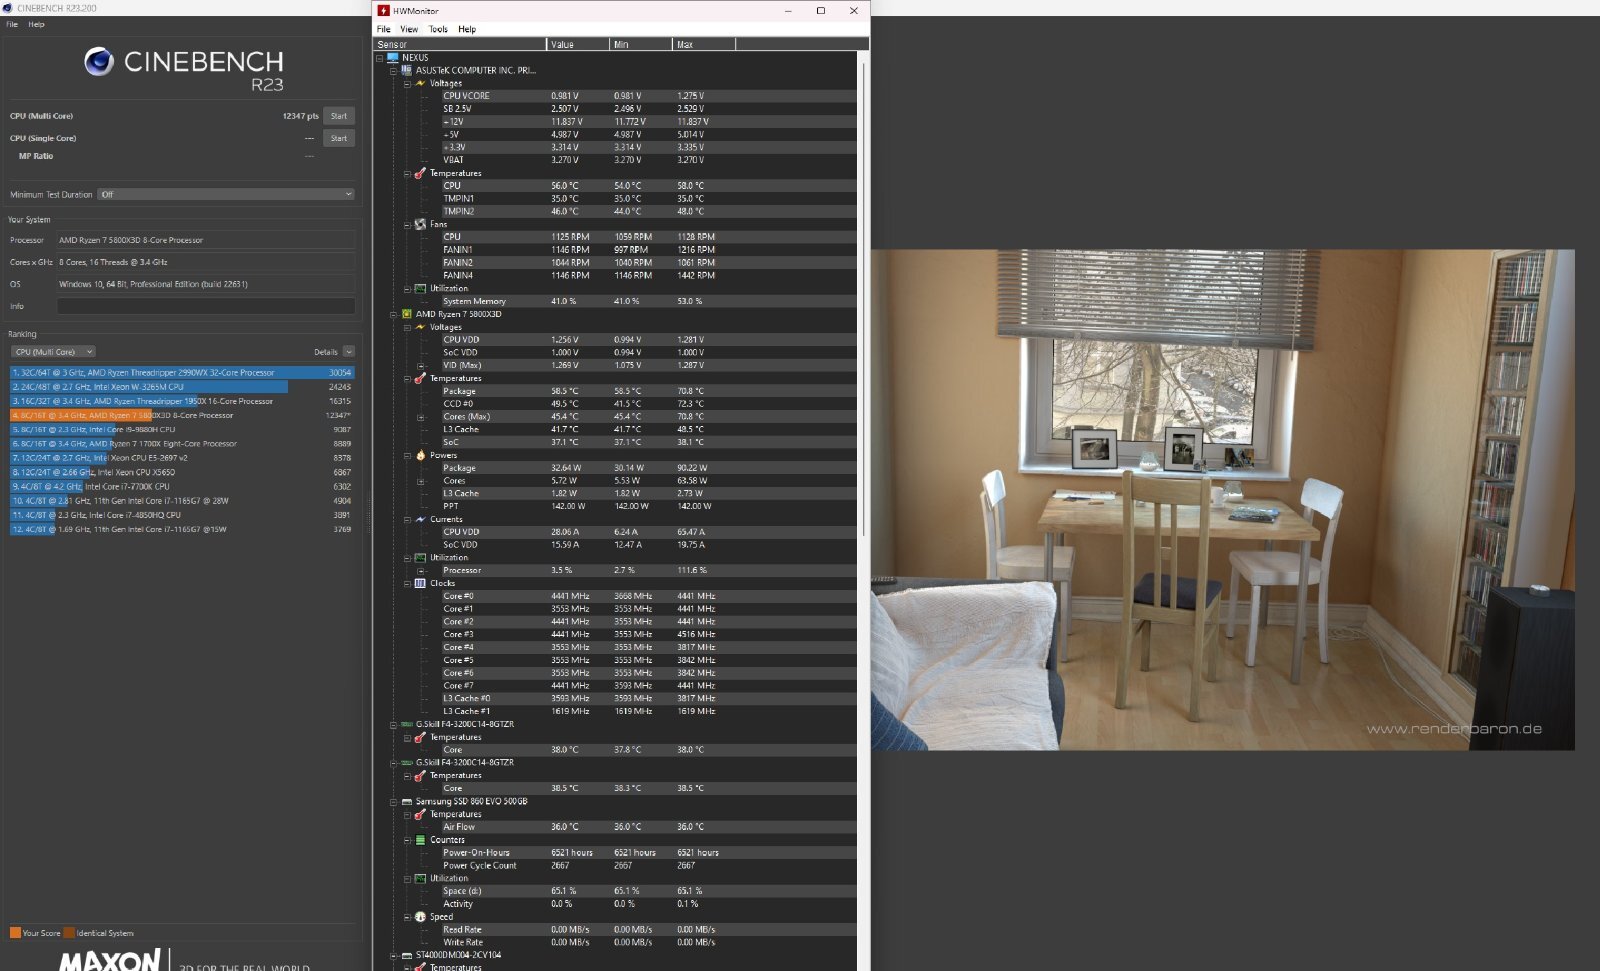This screenshot has width=1600, height=971.
Task: Click the rendered room image in Cinebench
Action: point(1222,500)
